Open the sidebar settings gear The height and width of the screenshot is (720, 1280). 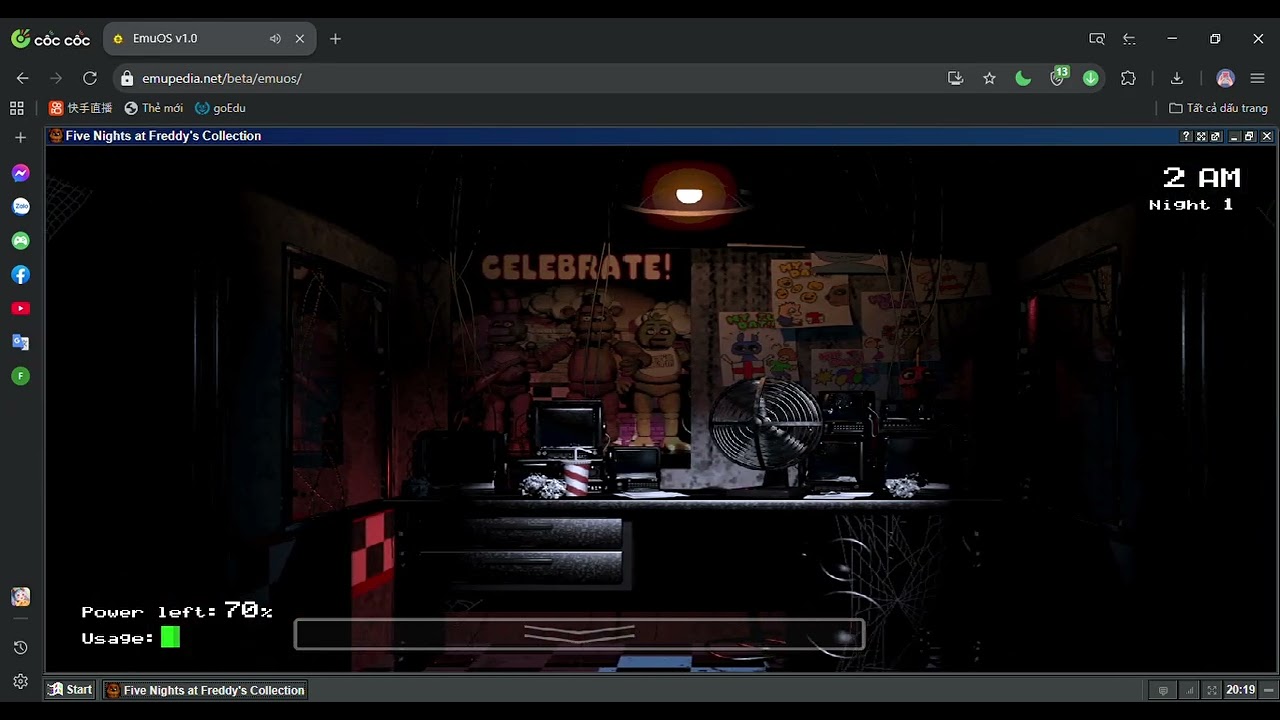pos(20,682)
